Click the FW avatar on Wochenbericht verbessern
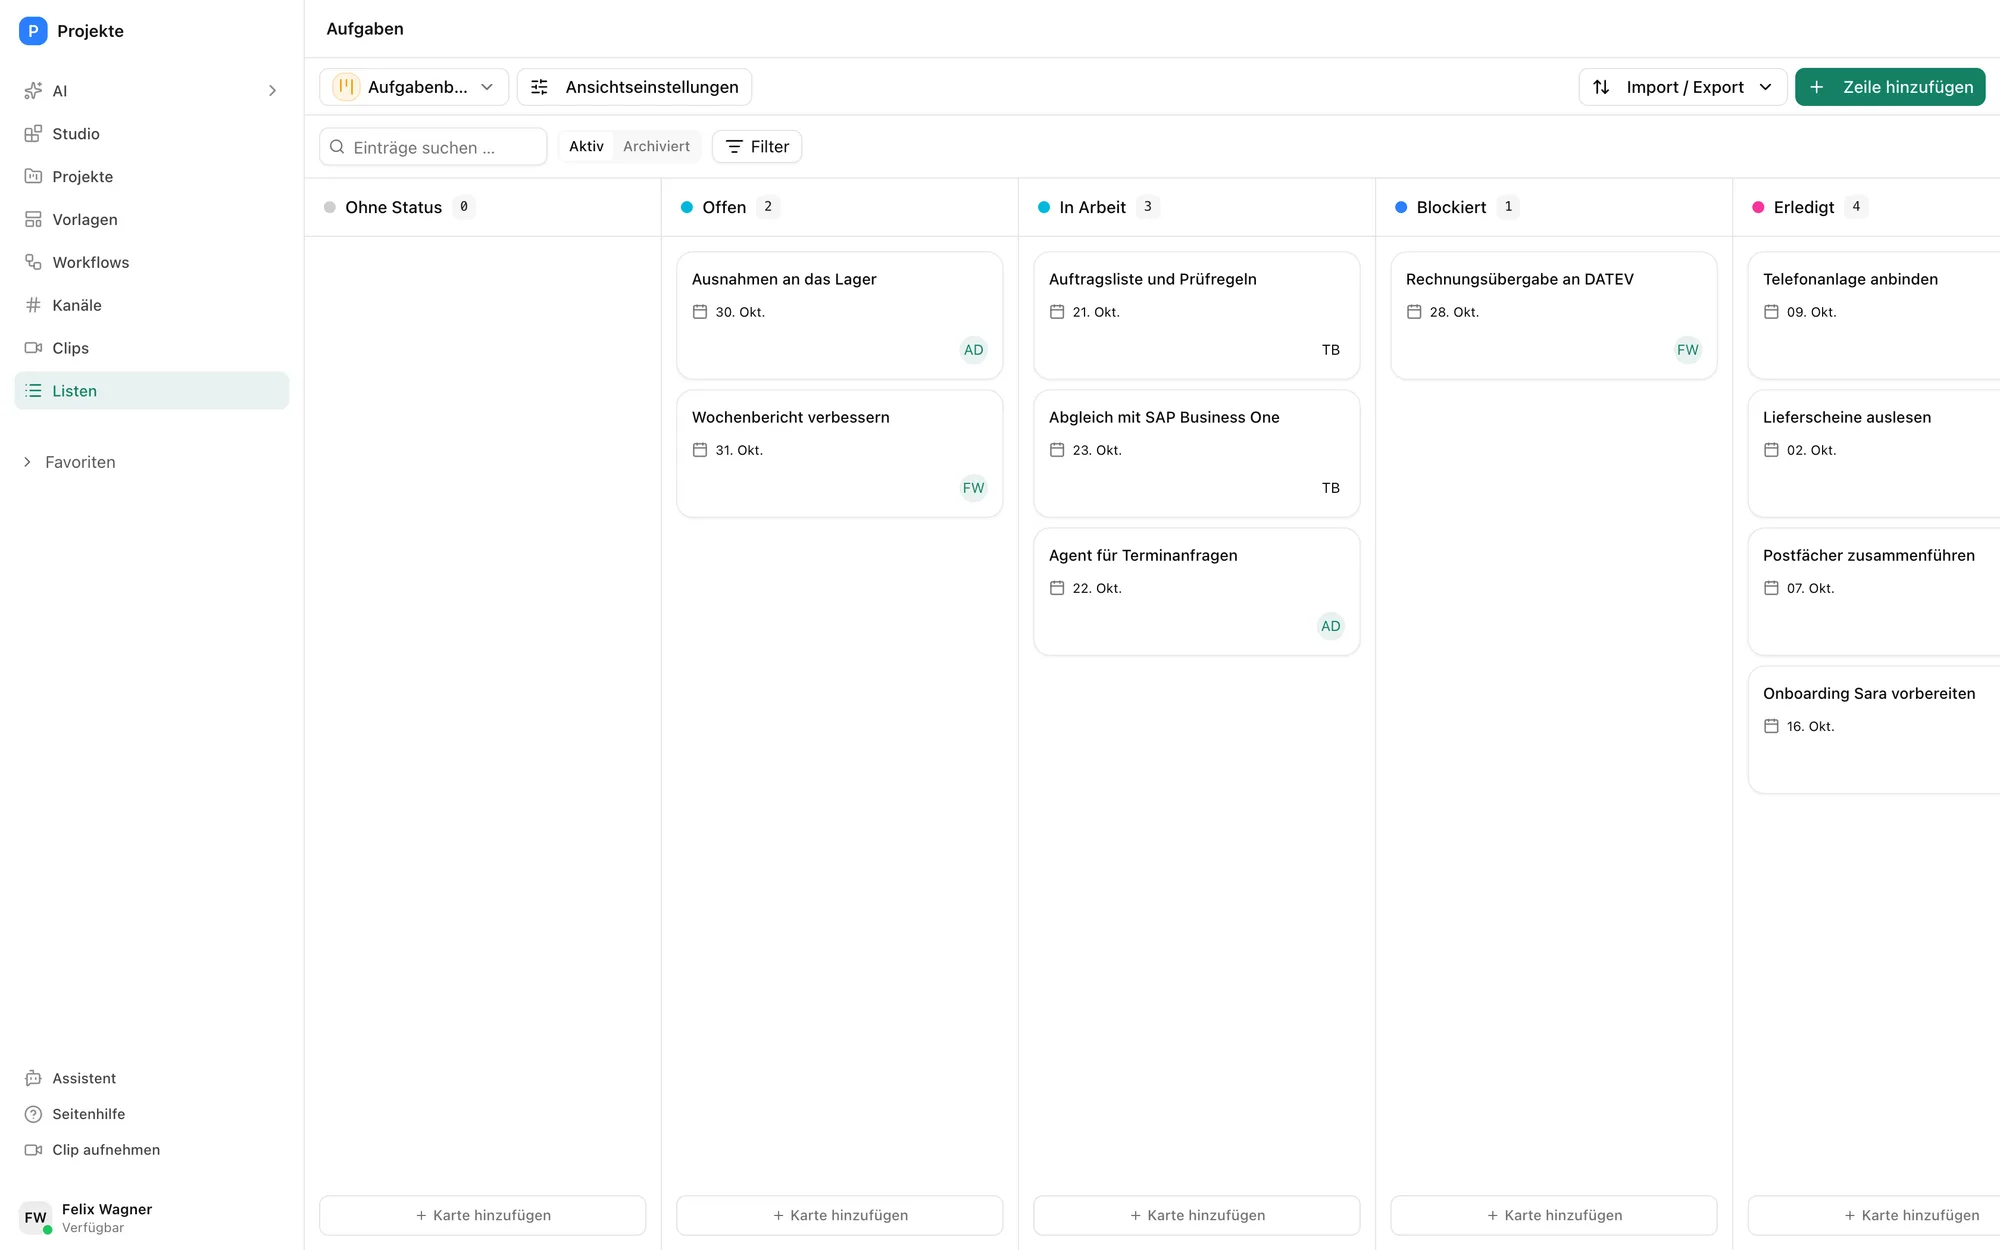 [973, 488]
